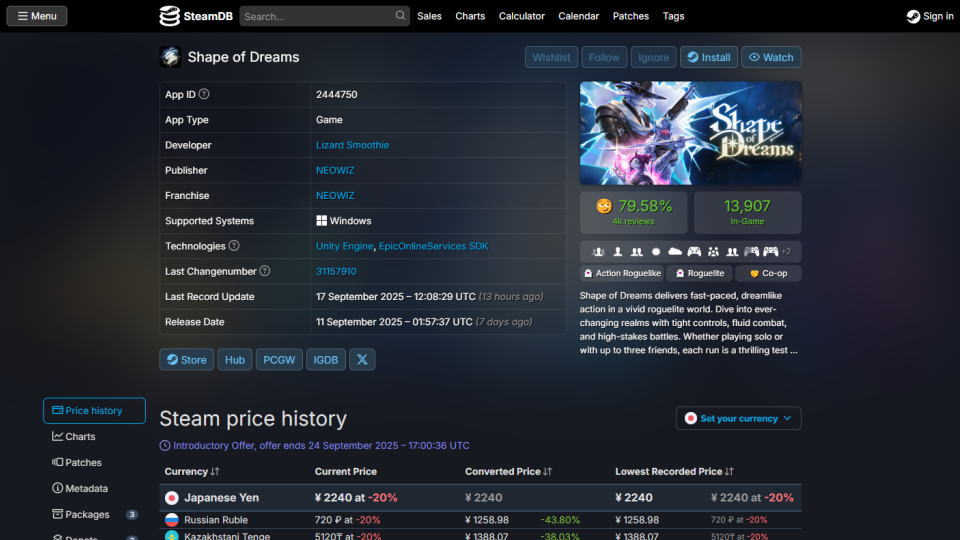The height and width of the screenshot is (540, 960).
Task: Click the Japanese Yen currency label
Action: coord(222,498)
